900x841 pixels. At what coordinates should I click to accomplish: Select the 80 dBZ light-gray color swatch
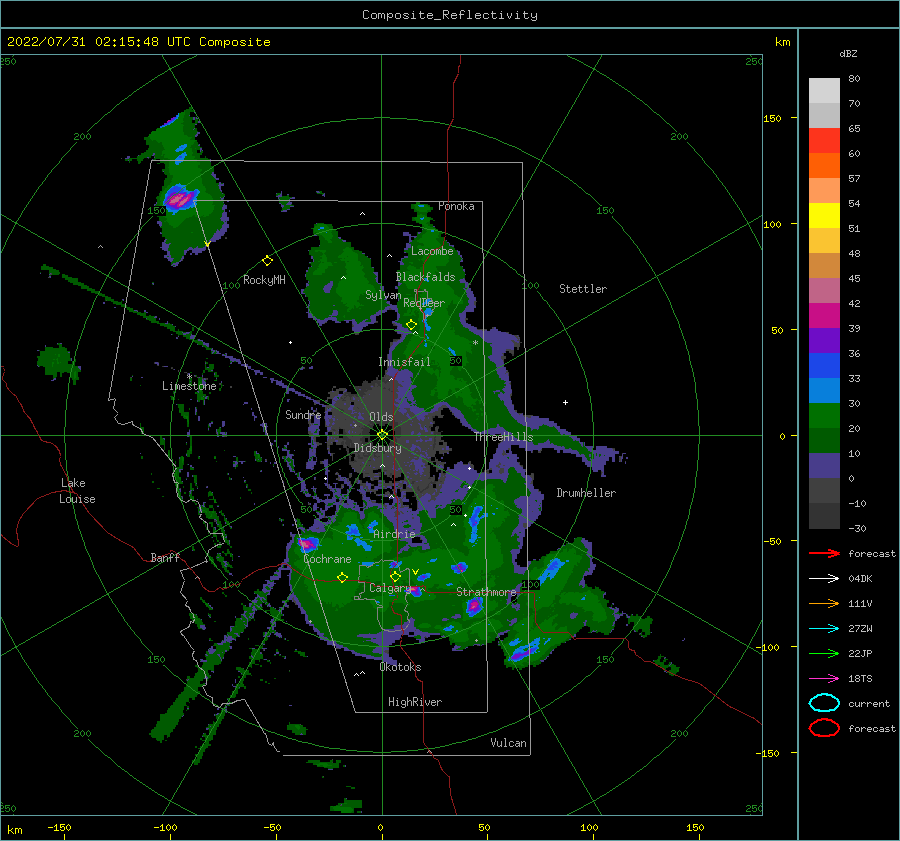coord(824,91)
